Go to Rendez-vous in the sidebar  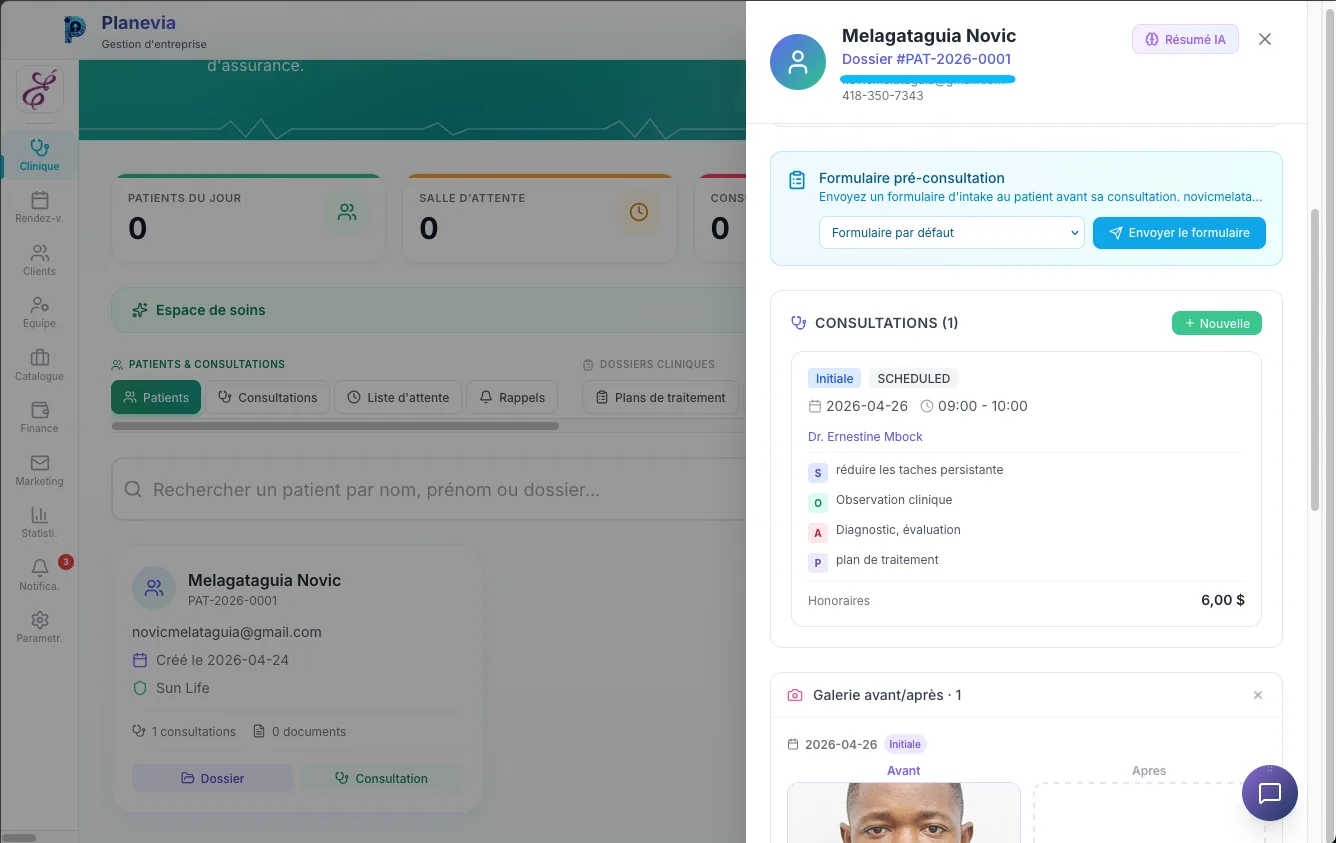(x=39, y=208)
